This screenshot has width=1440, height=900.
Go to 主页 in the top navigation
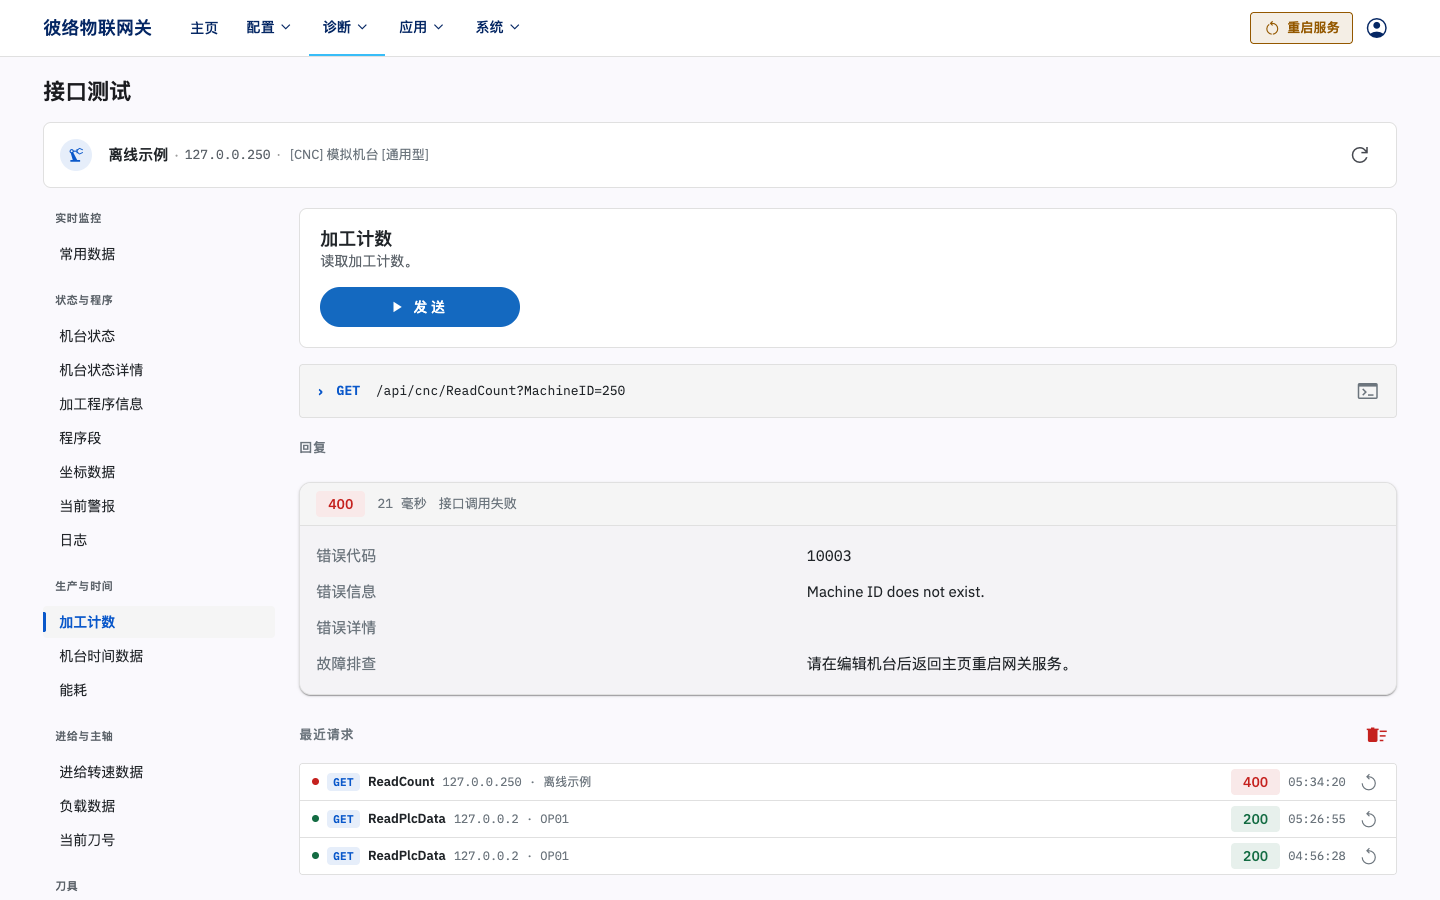[x=204, y=28]
